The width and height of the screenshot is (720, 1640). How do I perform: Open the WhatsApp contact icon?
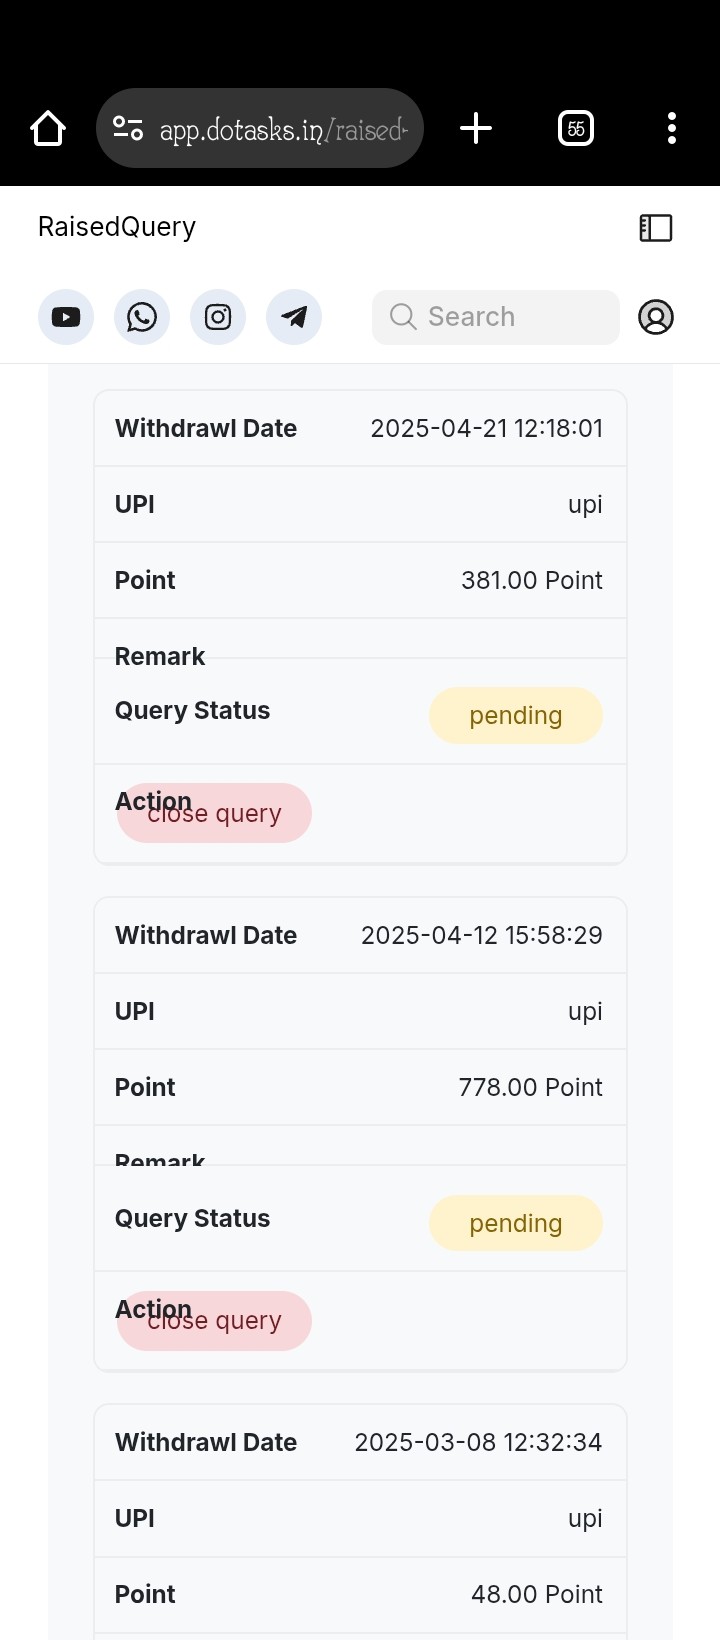coord(142,317)
